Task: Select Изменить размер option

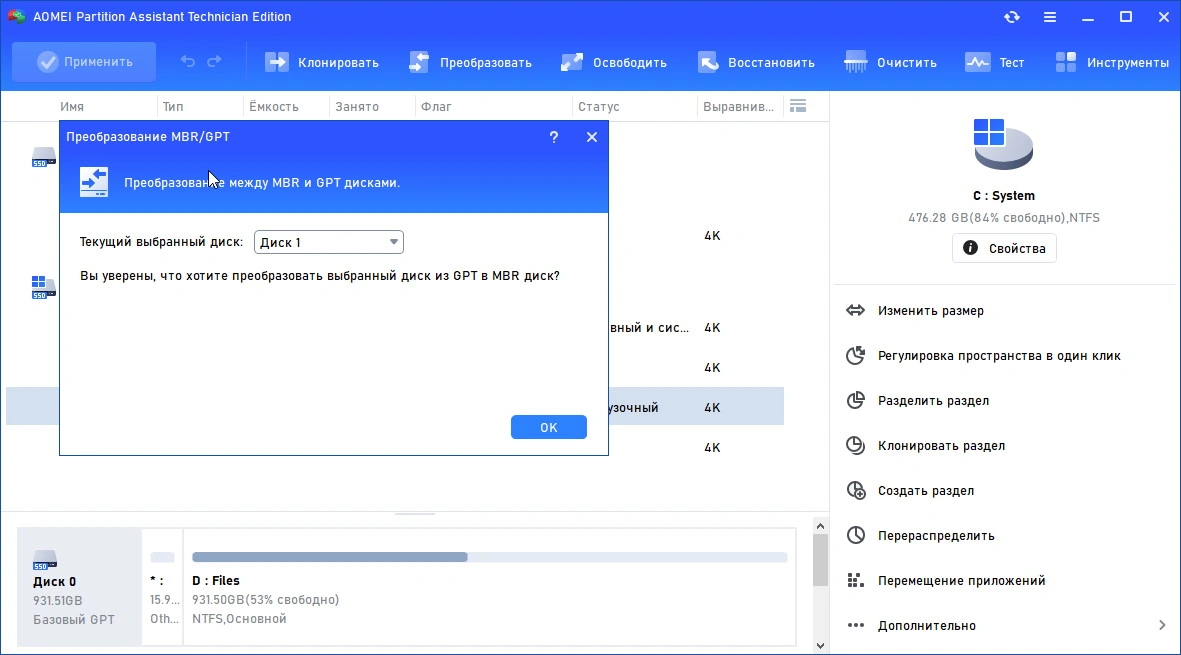Action: click(930, 310)
